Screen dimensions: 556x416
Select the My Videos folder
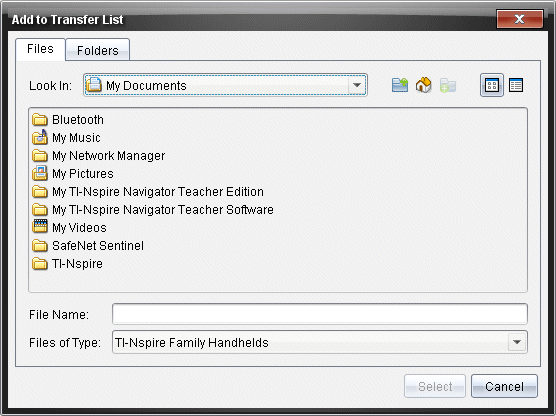69,227
